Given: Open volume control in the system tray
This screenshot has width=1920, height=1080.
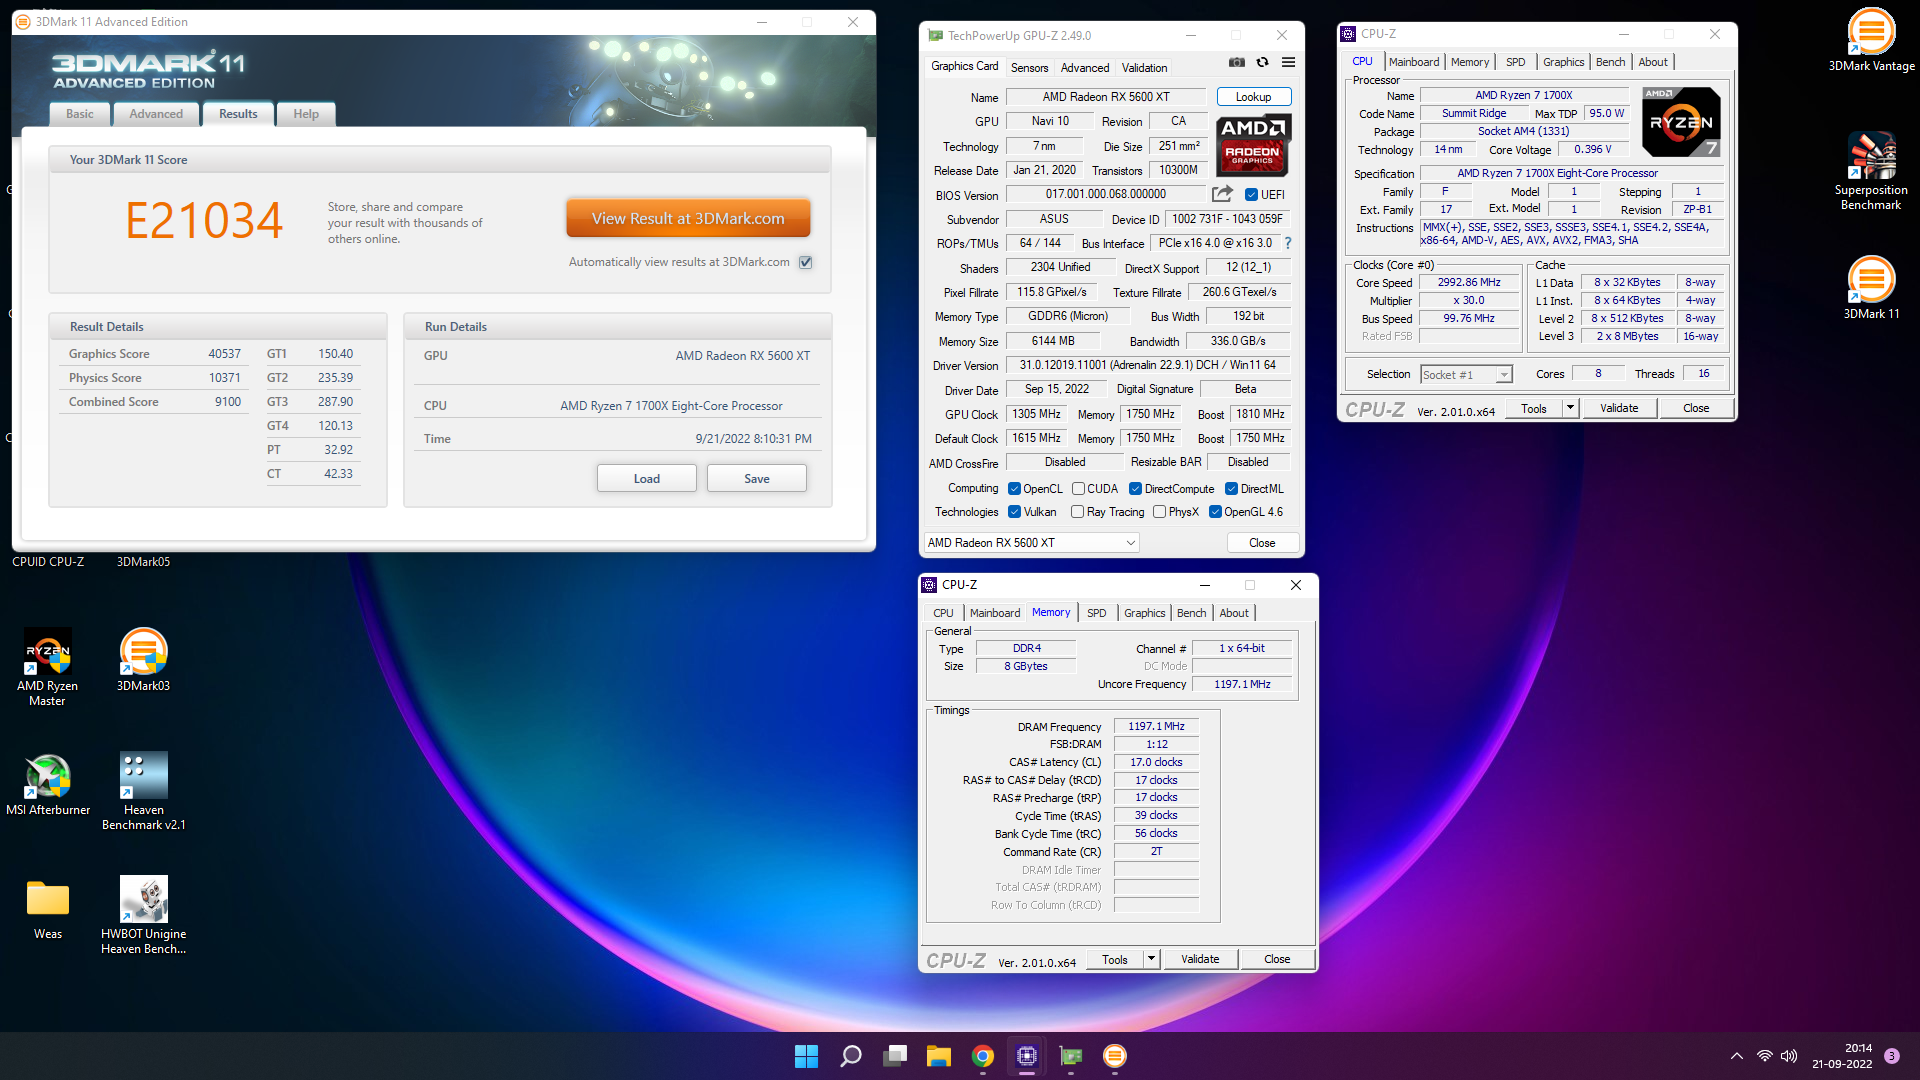Looking at the screenshot, I should pos(1789,1056).
